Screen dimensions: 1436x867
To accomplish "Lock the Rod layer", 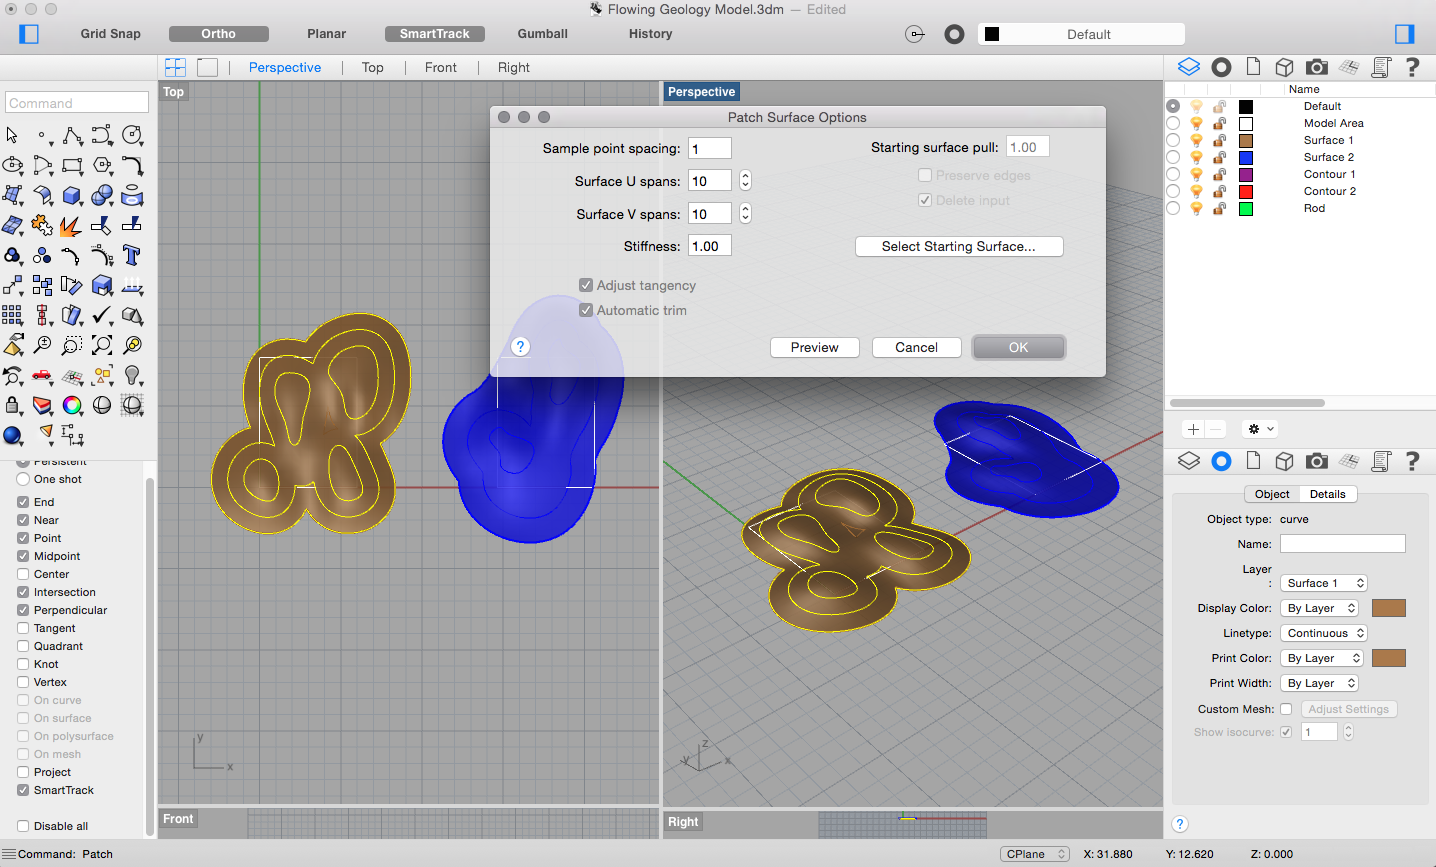I will pyautogui.click(x=1219, y=208).
